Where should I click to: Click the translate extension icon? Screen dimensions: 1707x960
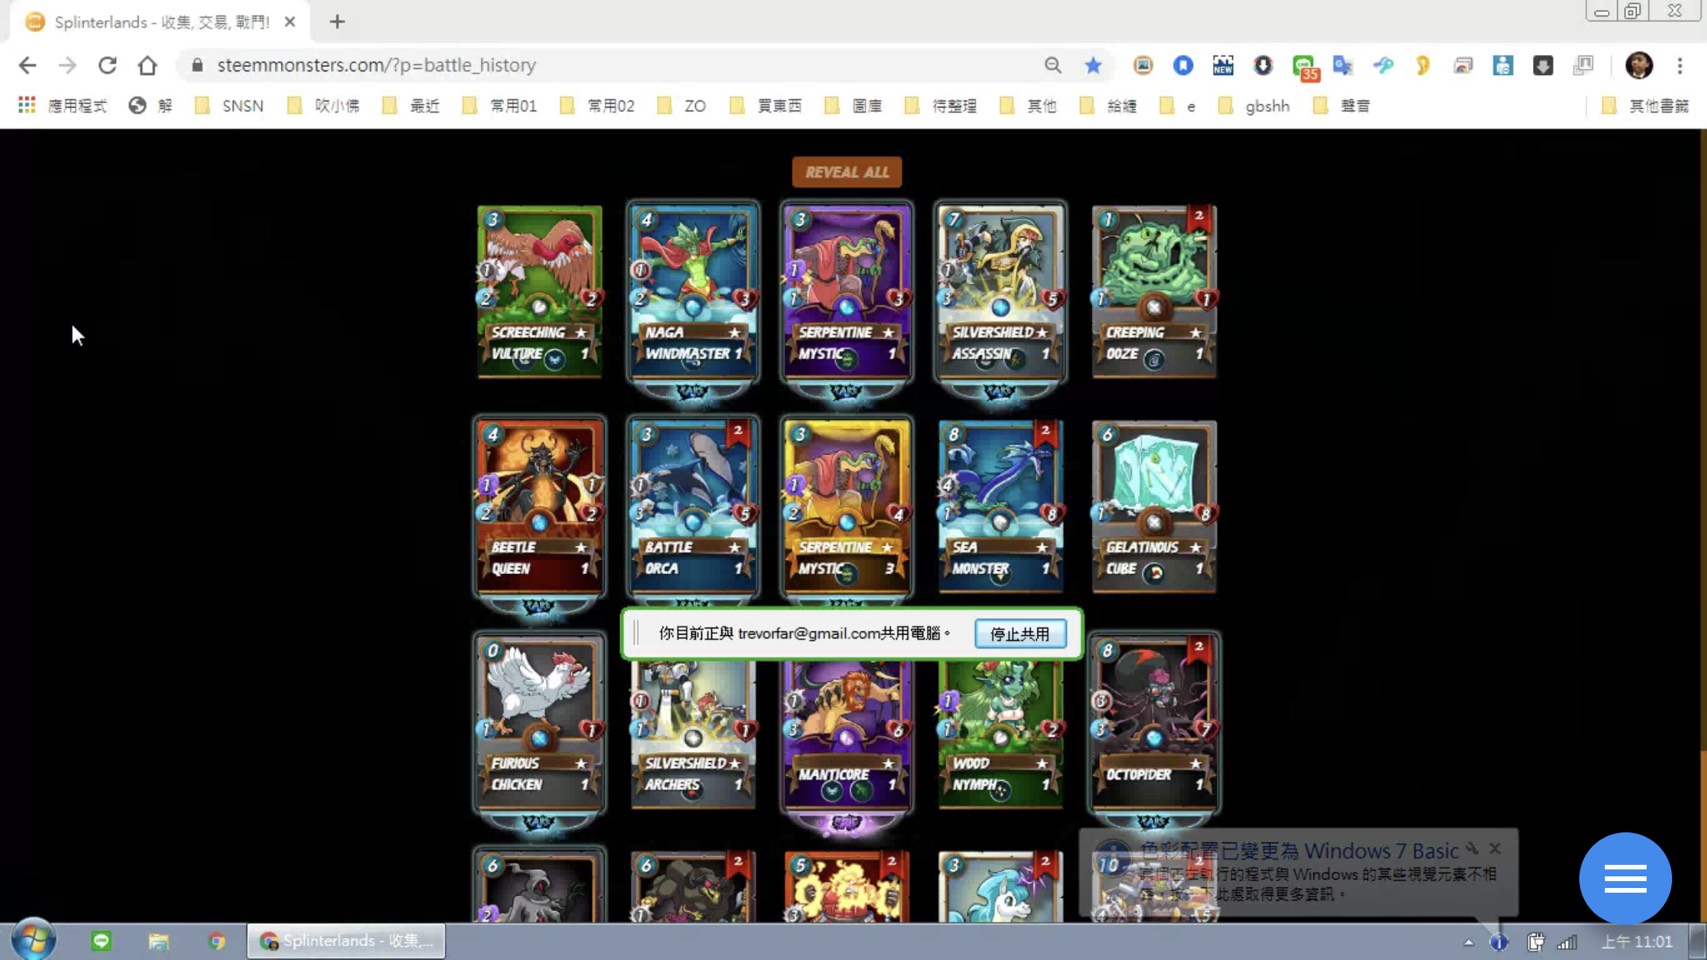click(x=1343, y=65)
